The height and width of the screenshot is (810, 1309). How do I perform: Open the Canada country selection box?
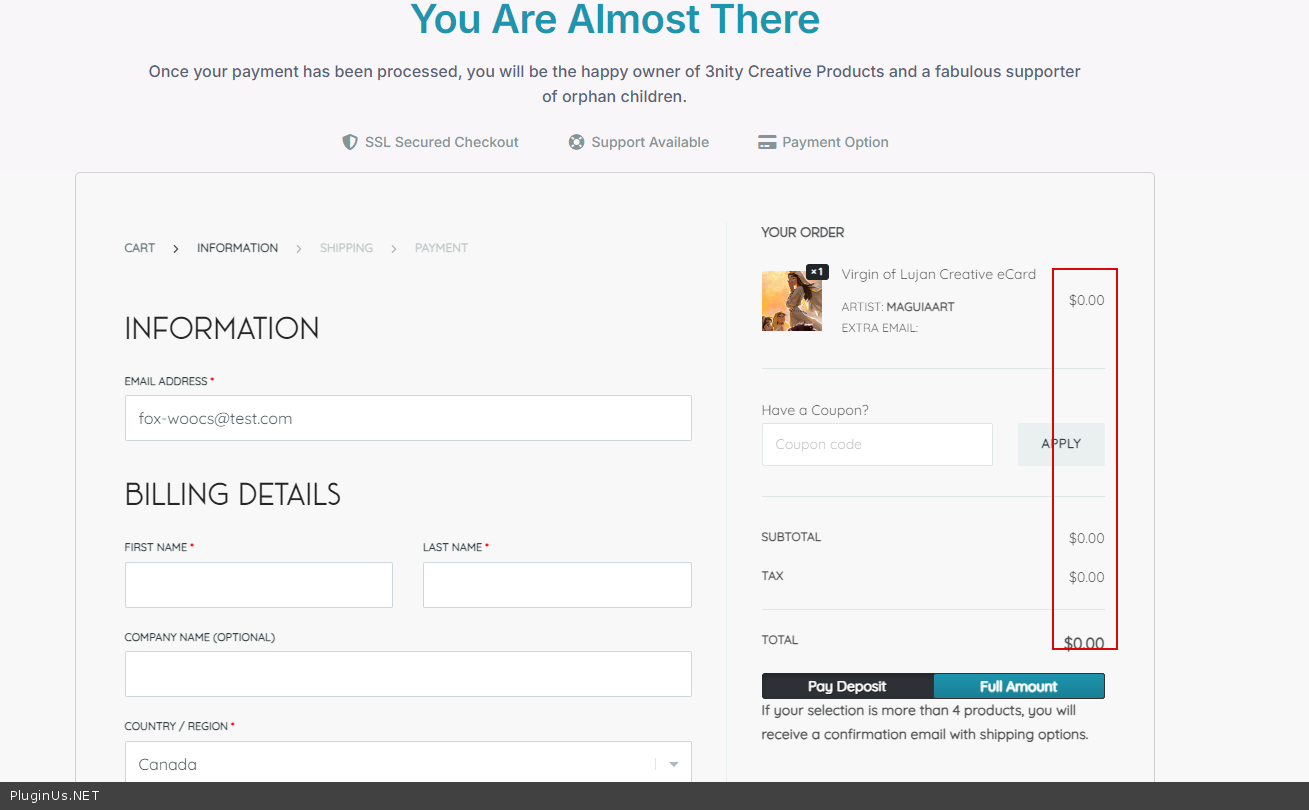[x=390, y=764]
